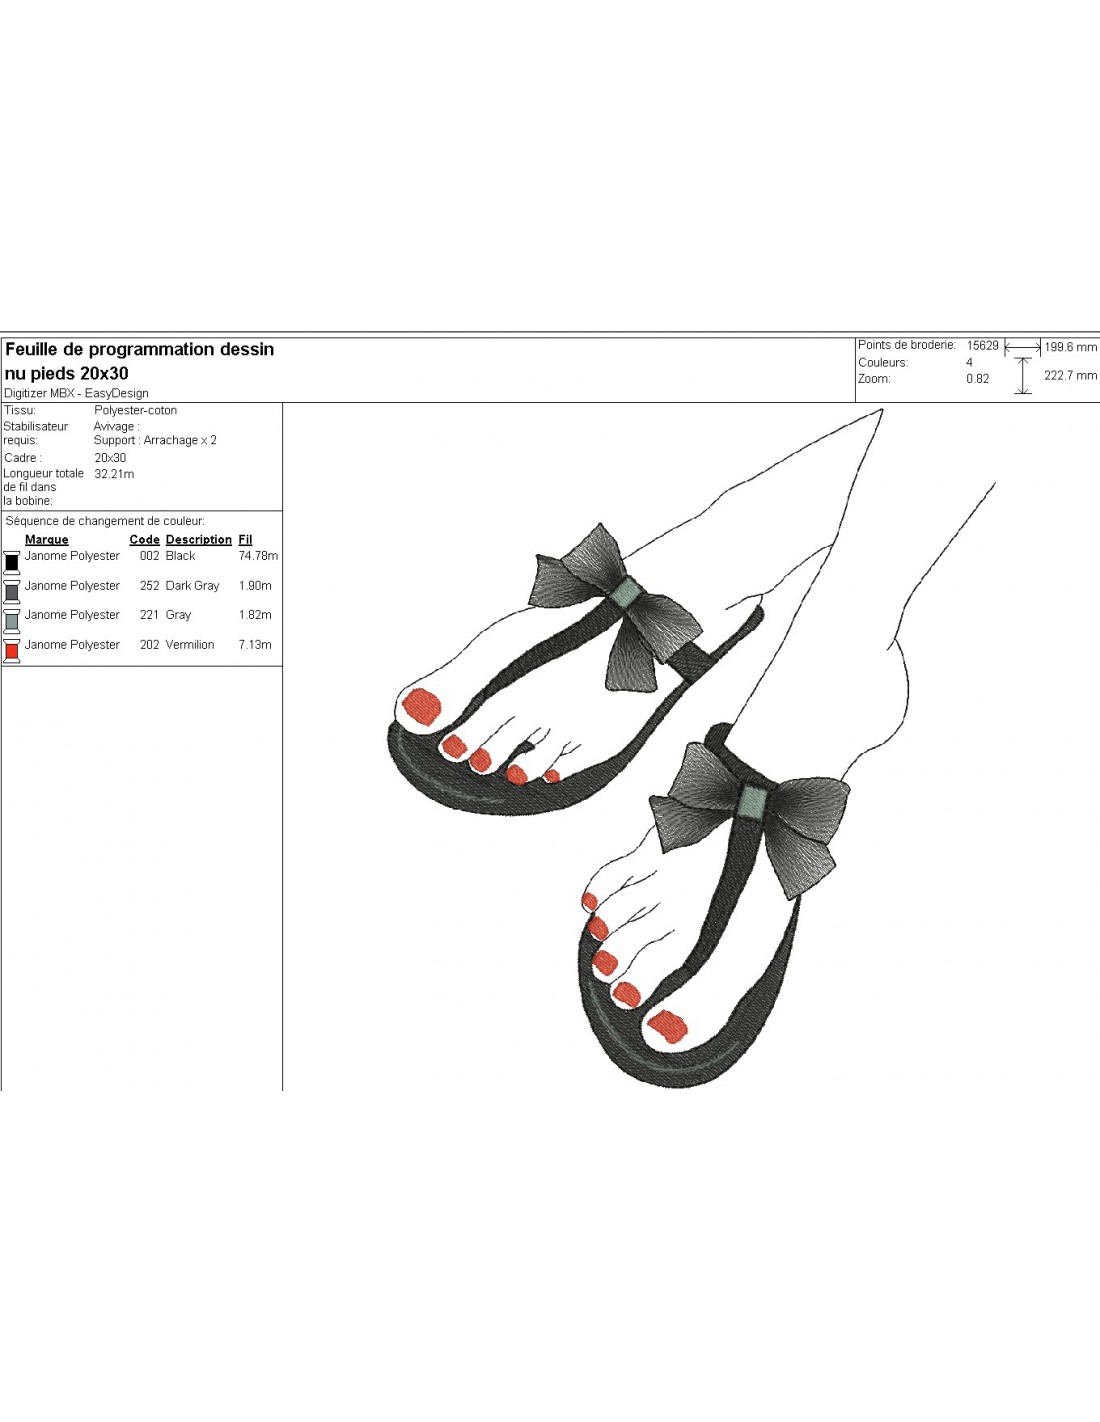The height and width of the screenshot is (1422, 1100).
Task: Click the vertical height dimension arrow icon
Action: 1022,376
